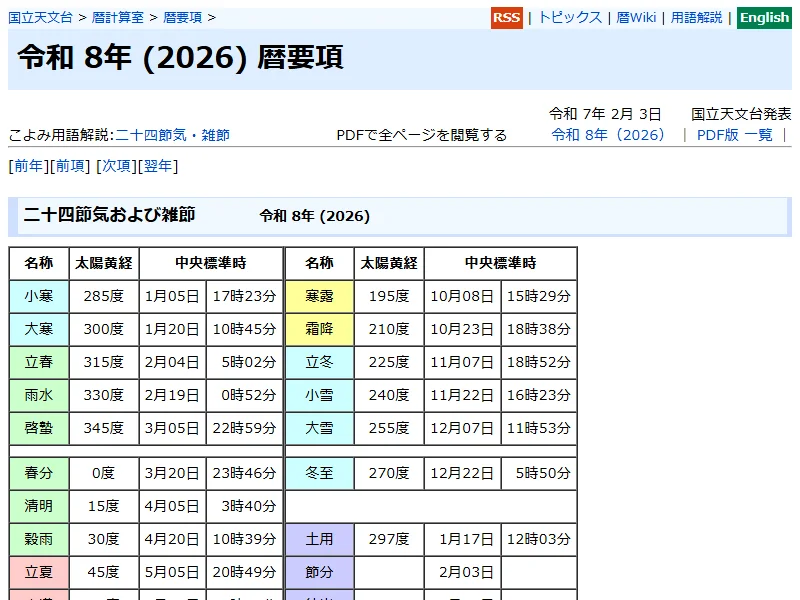The height and width of the screenshot is (600, 800).
Task: Click the 18時38分 time cell
Action: point(539,329)
